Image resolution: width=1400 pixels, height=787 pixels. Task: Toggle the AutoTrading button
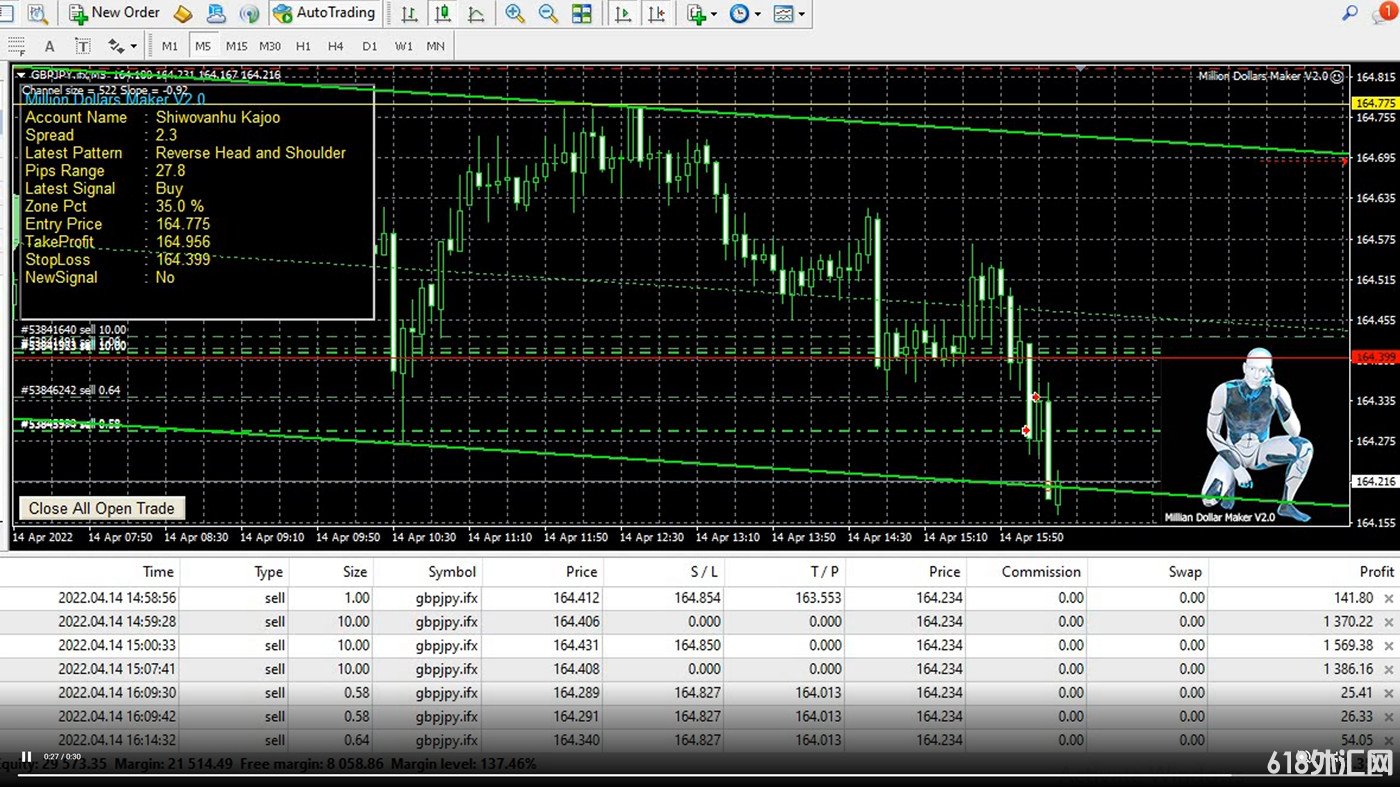tap(323, 13)
